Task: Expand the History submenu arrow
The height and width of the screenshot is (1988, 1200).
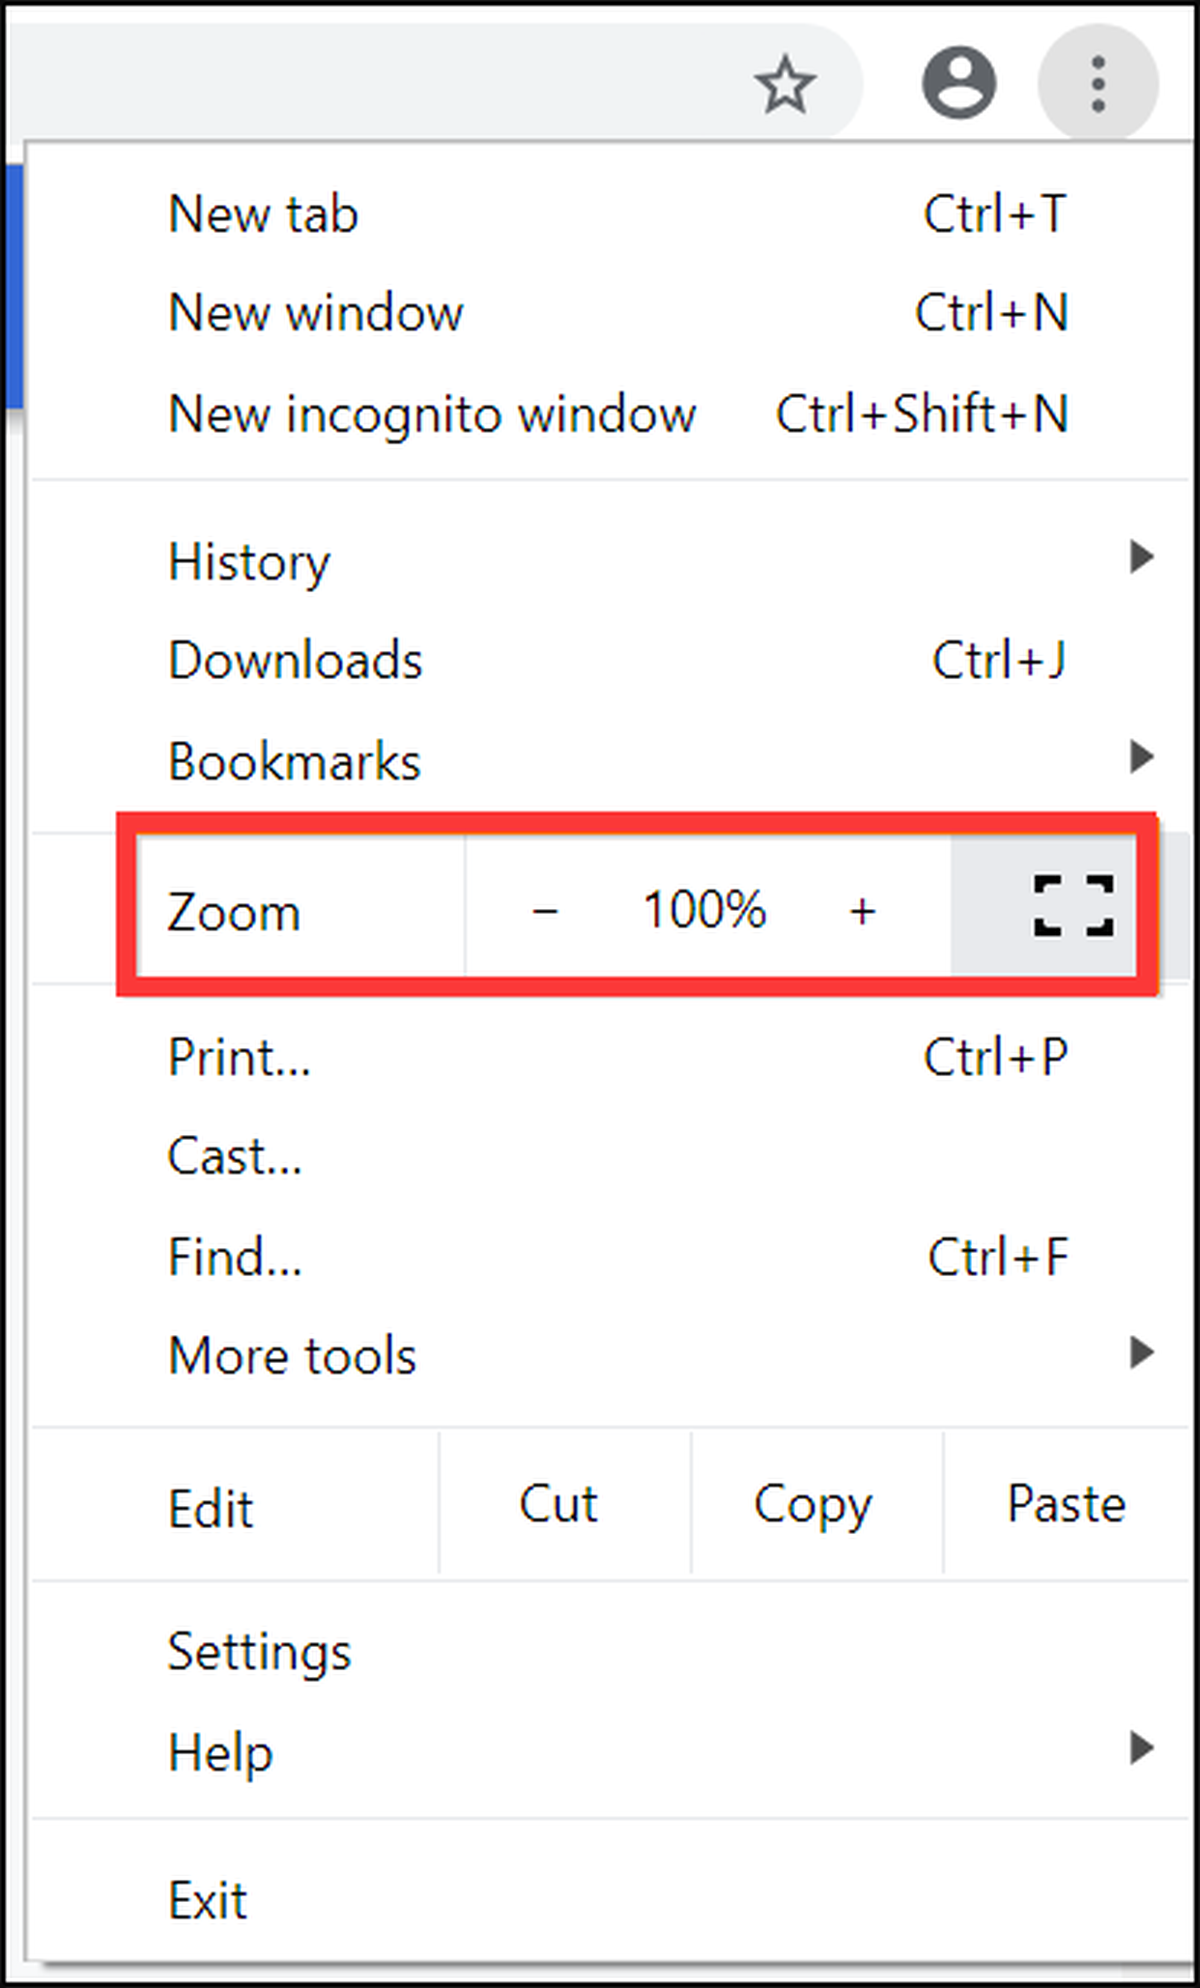Action: [1141, 557]
